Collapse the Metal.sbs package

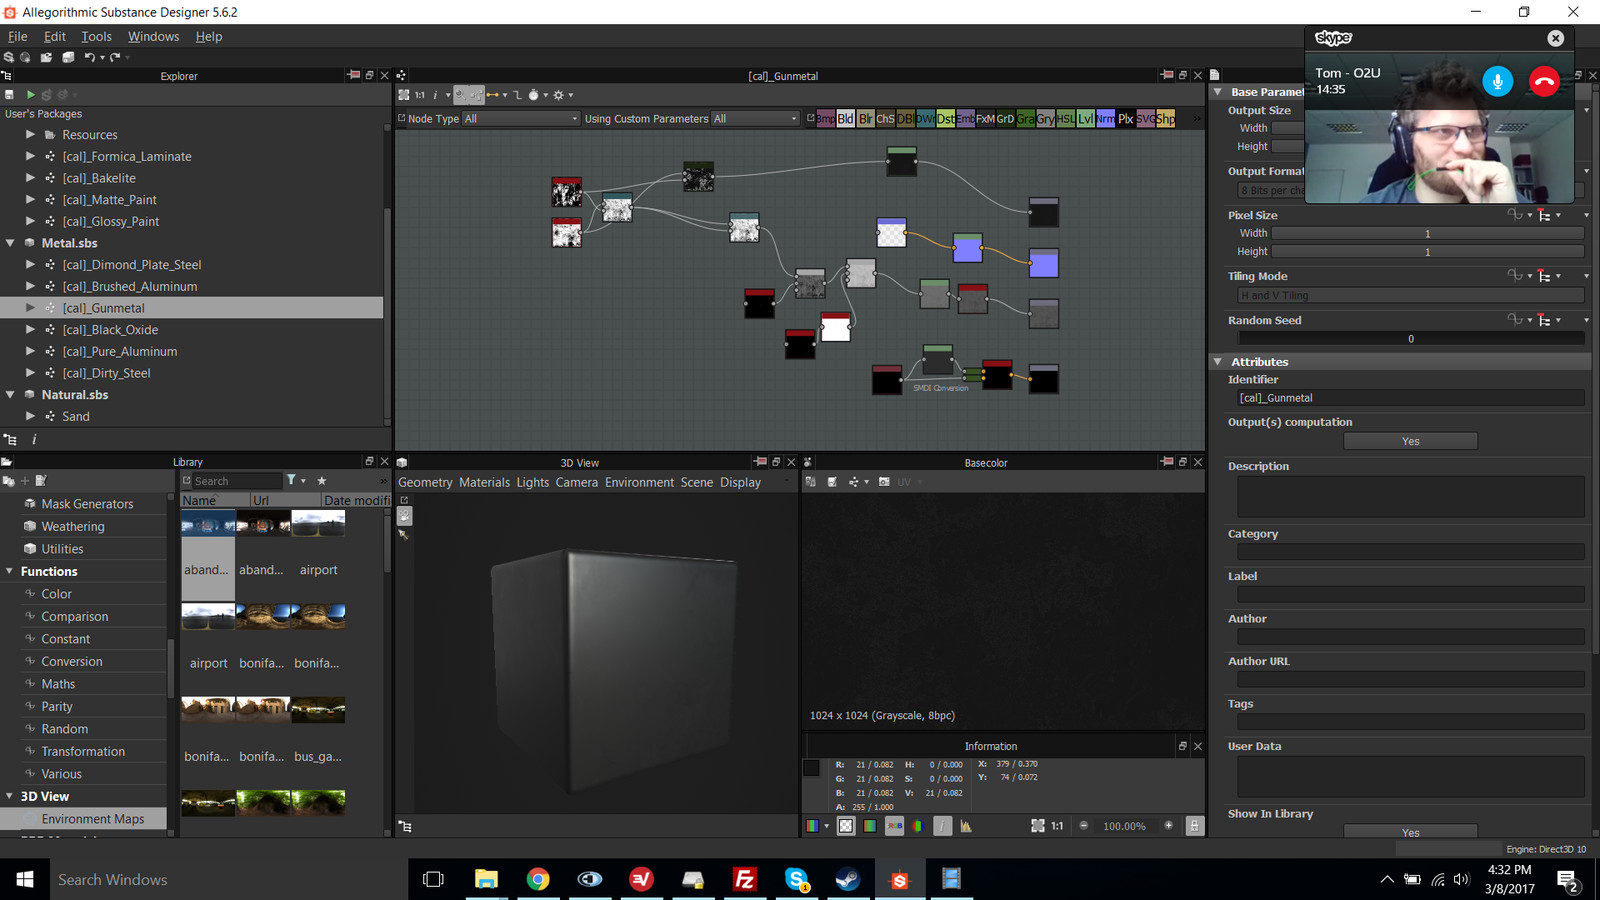[10, 243]
